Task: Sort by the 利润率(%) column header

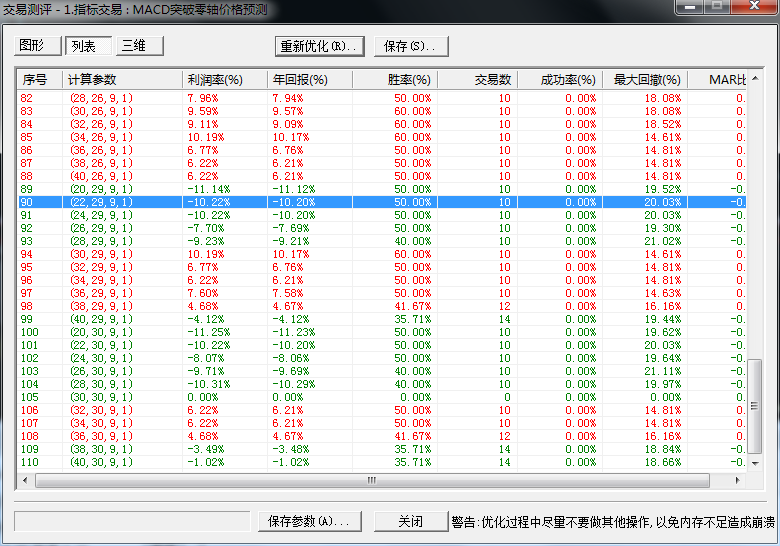Action: (x=225, y=80)
